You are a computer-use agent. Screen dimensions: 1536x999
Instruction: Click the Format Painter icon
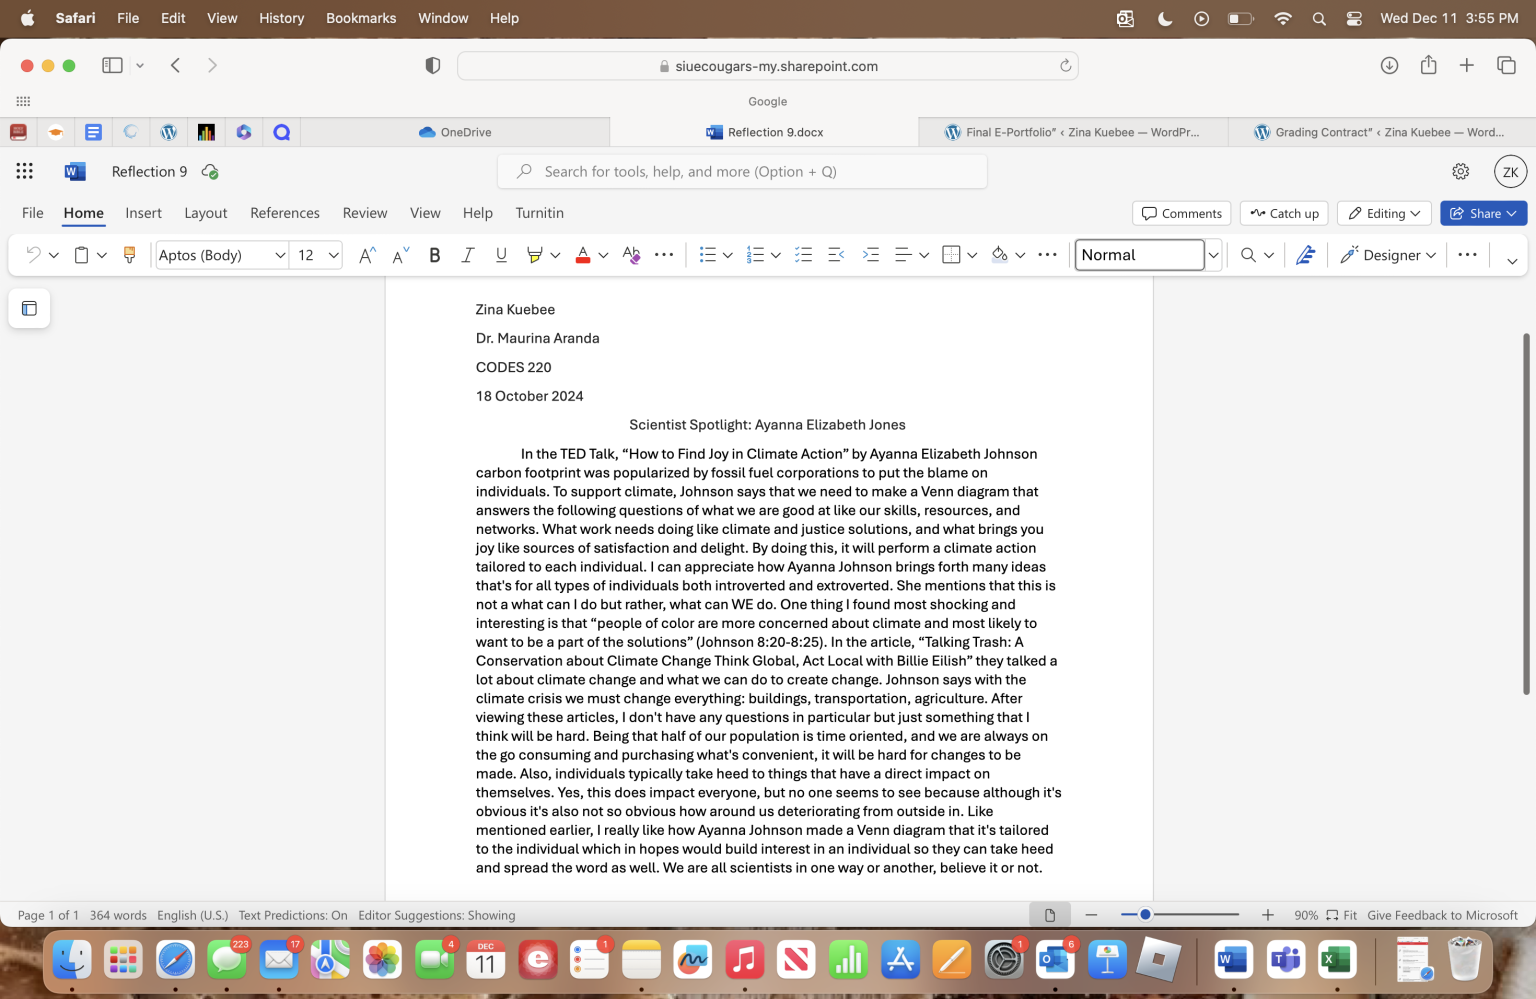129,255
